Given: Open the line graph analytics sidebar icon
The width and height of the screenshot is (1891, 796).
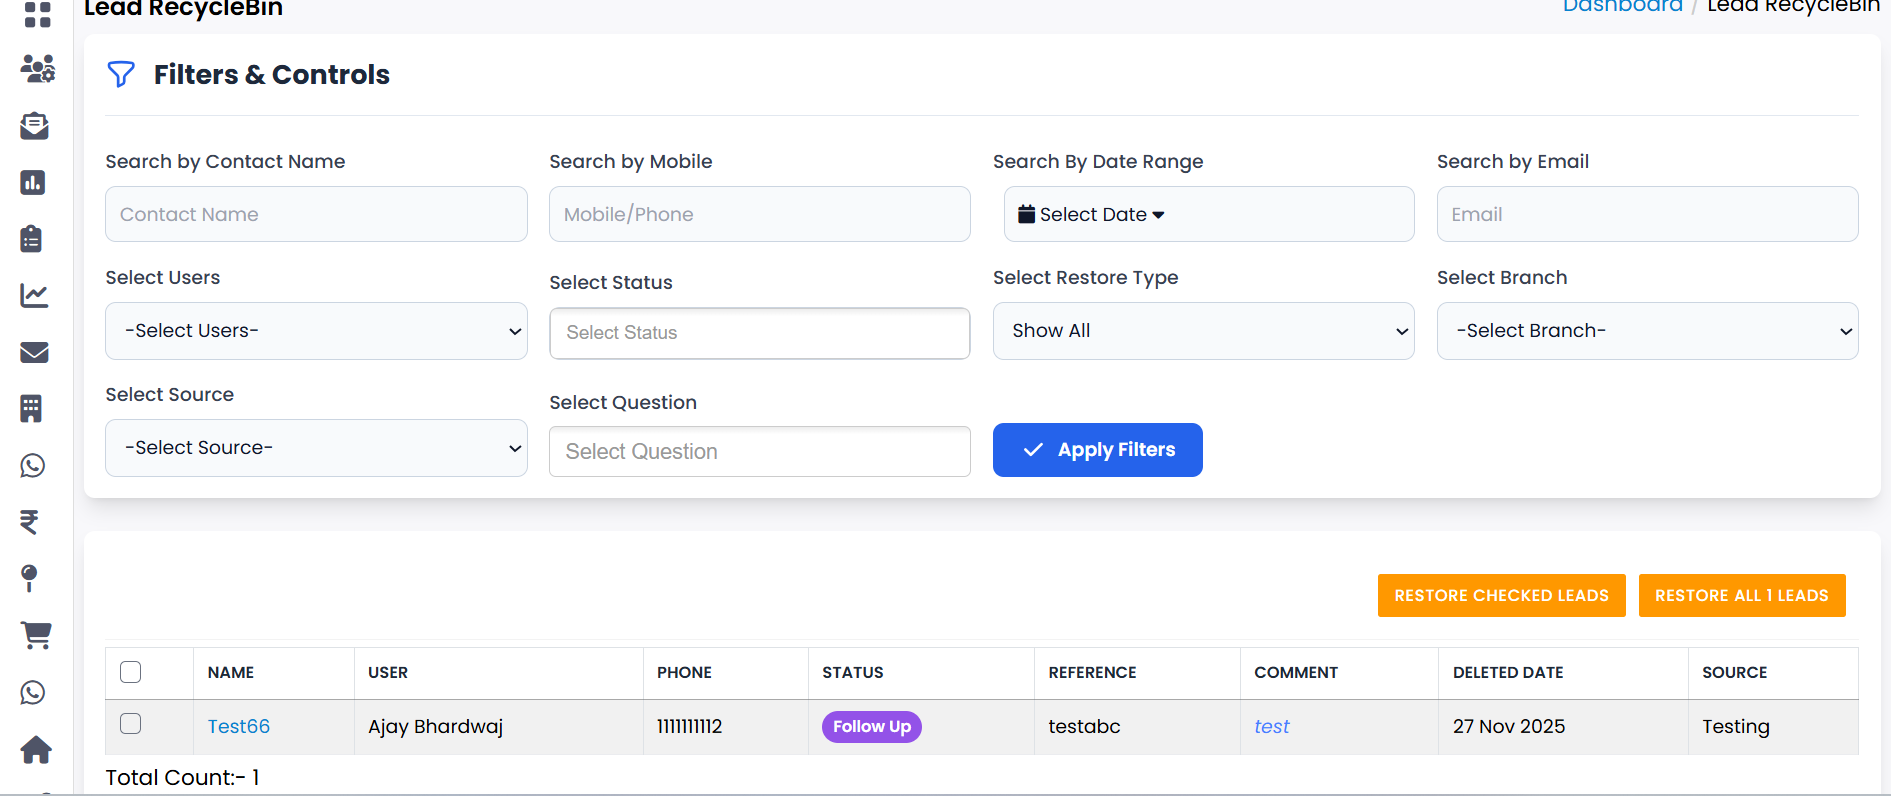Looking at the screenshot, I should pos(34,295).
